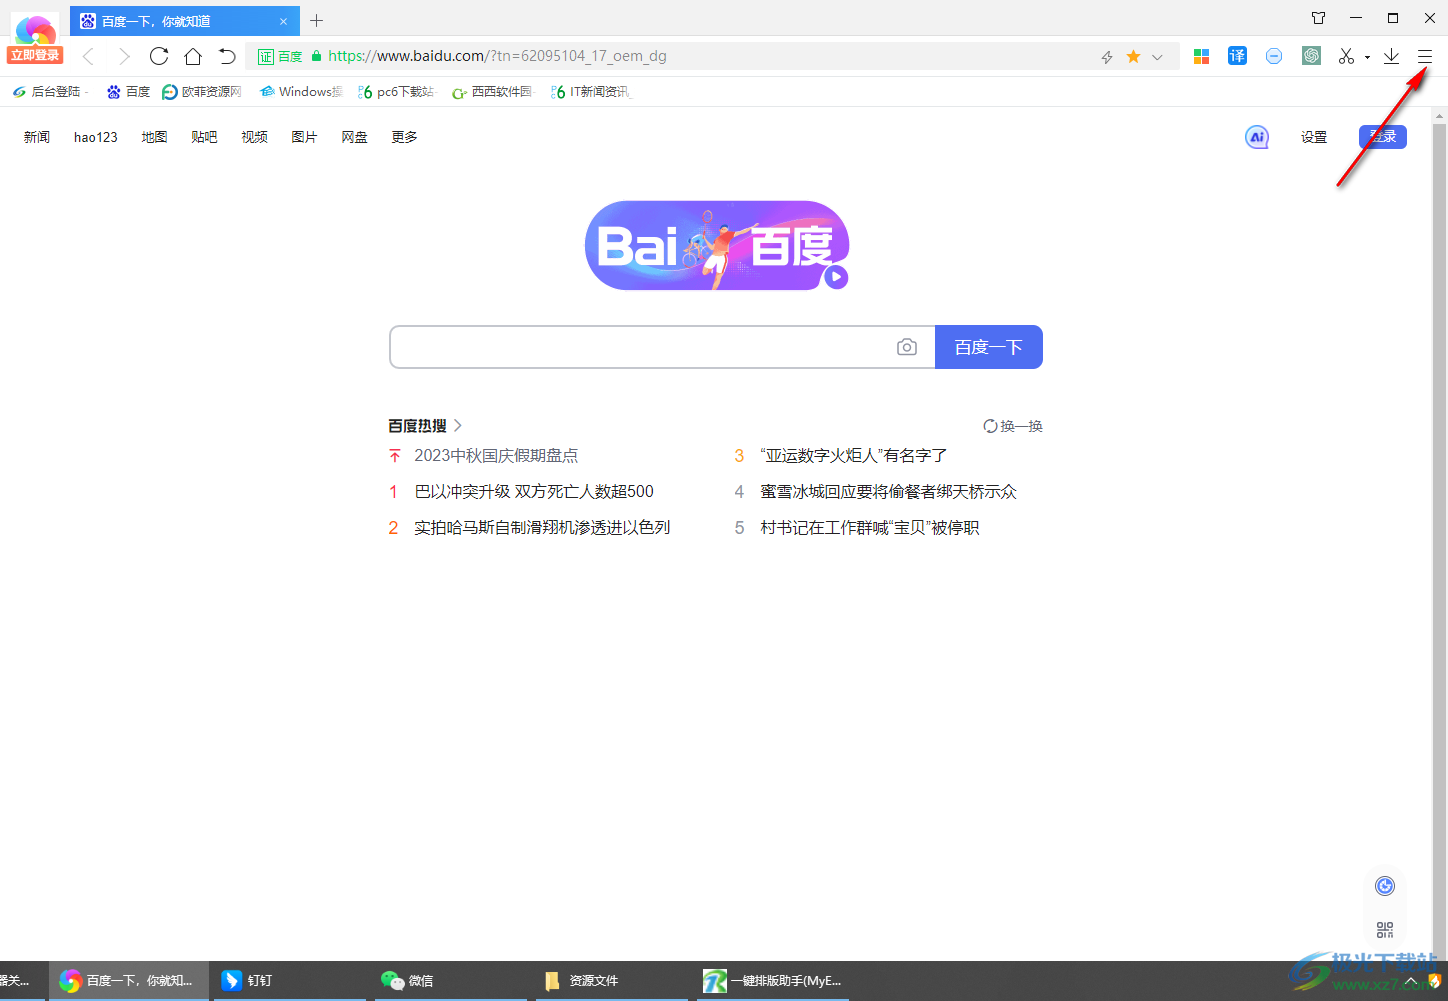Open the 百度 bookmark in favorites bar
This screenshot has width=1448, height=1001.
coord(128,92)
